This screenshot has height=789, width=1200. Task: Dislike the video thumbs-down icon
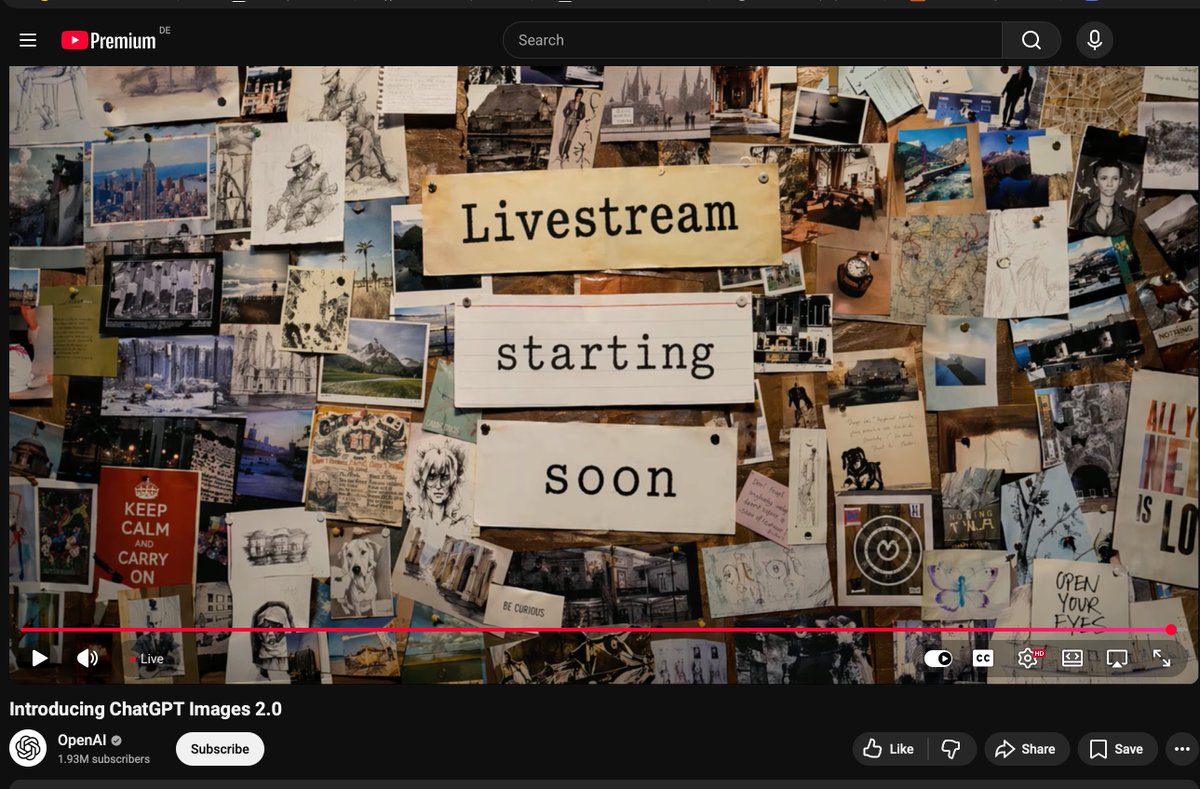(951, 749)
